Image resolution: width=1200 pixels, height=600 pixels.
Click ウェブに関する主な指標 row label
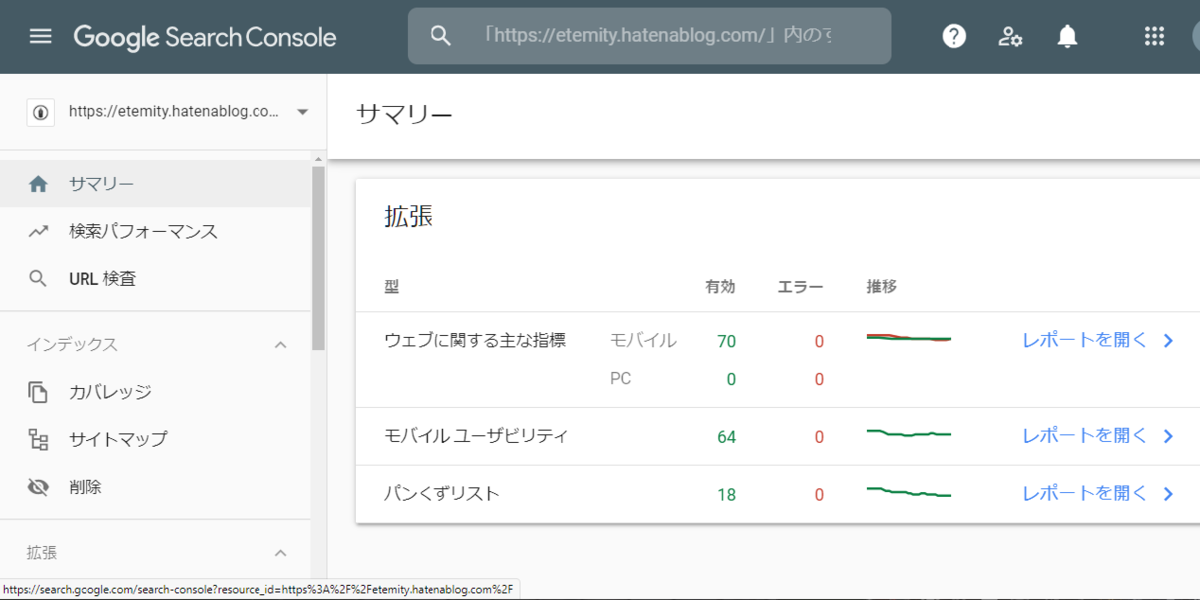(x=475, y=340)
